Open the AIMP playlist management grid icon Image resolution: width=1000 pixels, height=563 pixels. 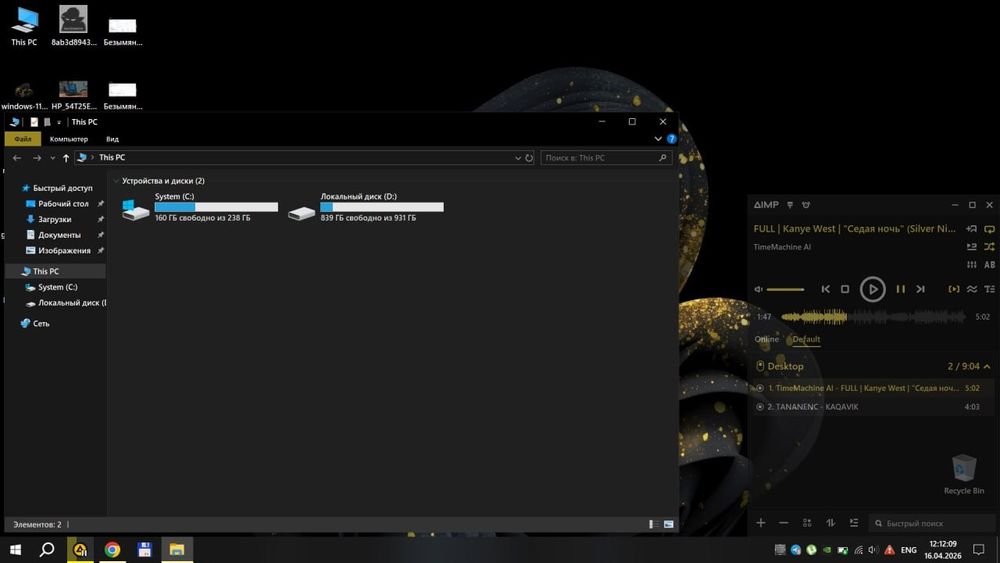click(807, 523)
